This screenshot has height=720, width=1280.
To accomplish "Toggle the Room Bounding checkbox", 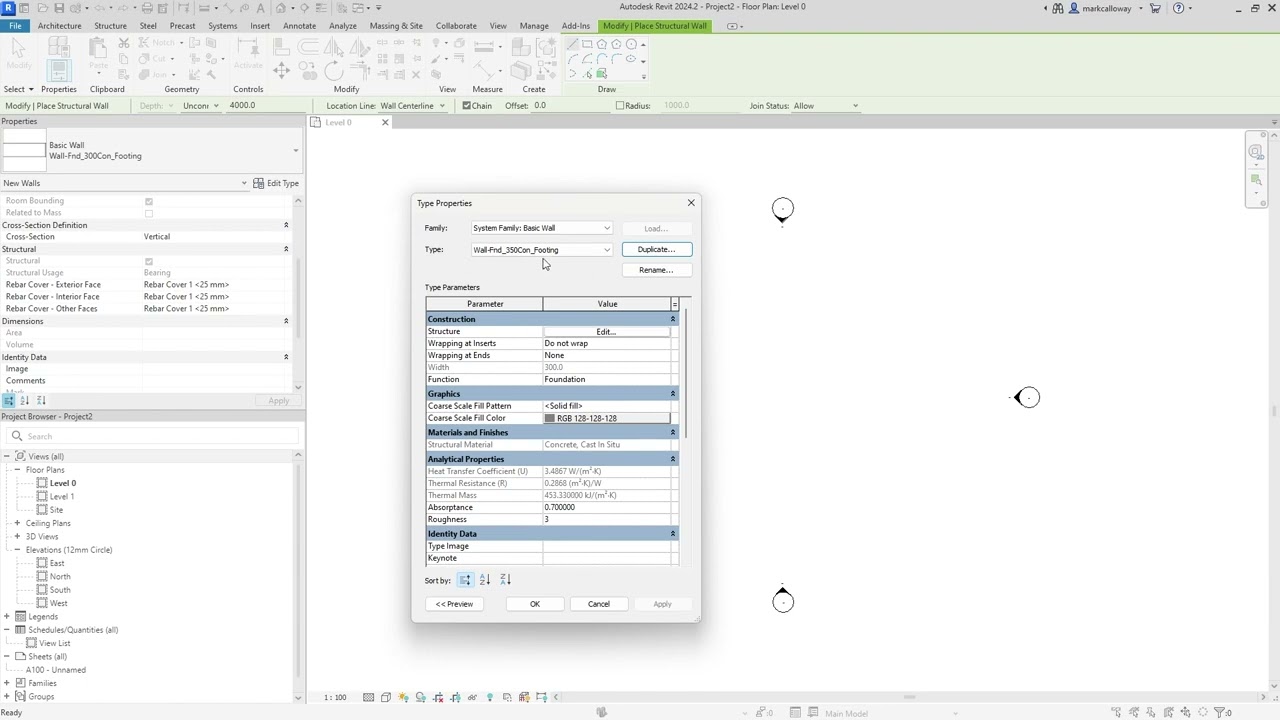I will pos(149,201).
